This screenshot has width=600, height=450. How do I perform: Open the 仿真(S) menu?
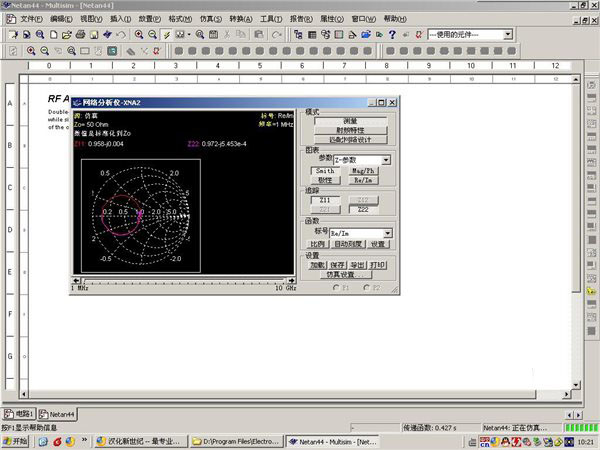coord(209,19)
